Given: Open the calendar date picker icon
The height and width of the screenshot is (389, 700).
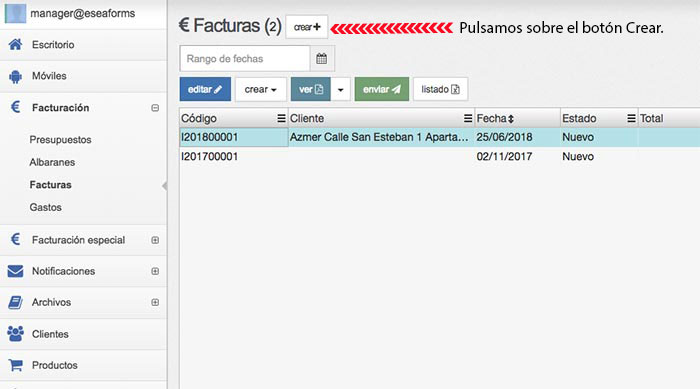Looking at the screenshot, I should coord(321,59).
